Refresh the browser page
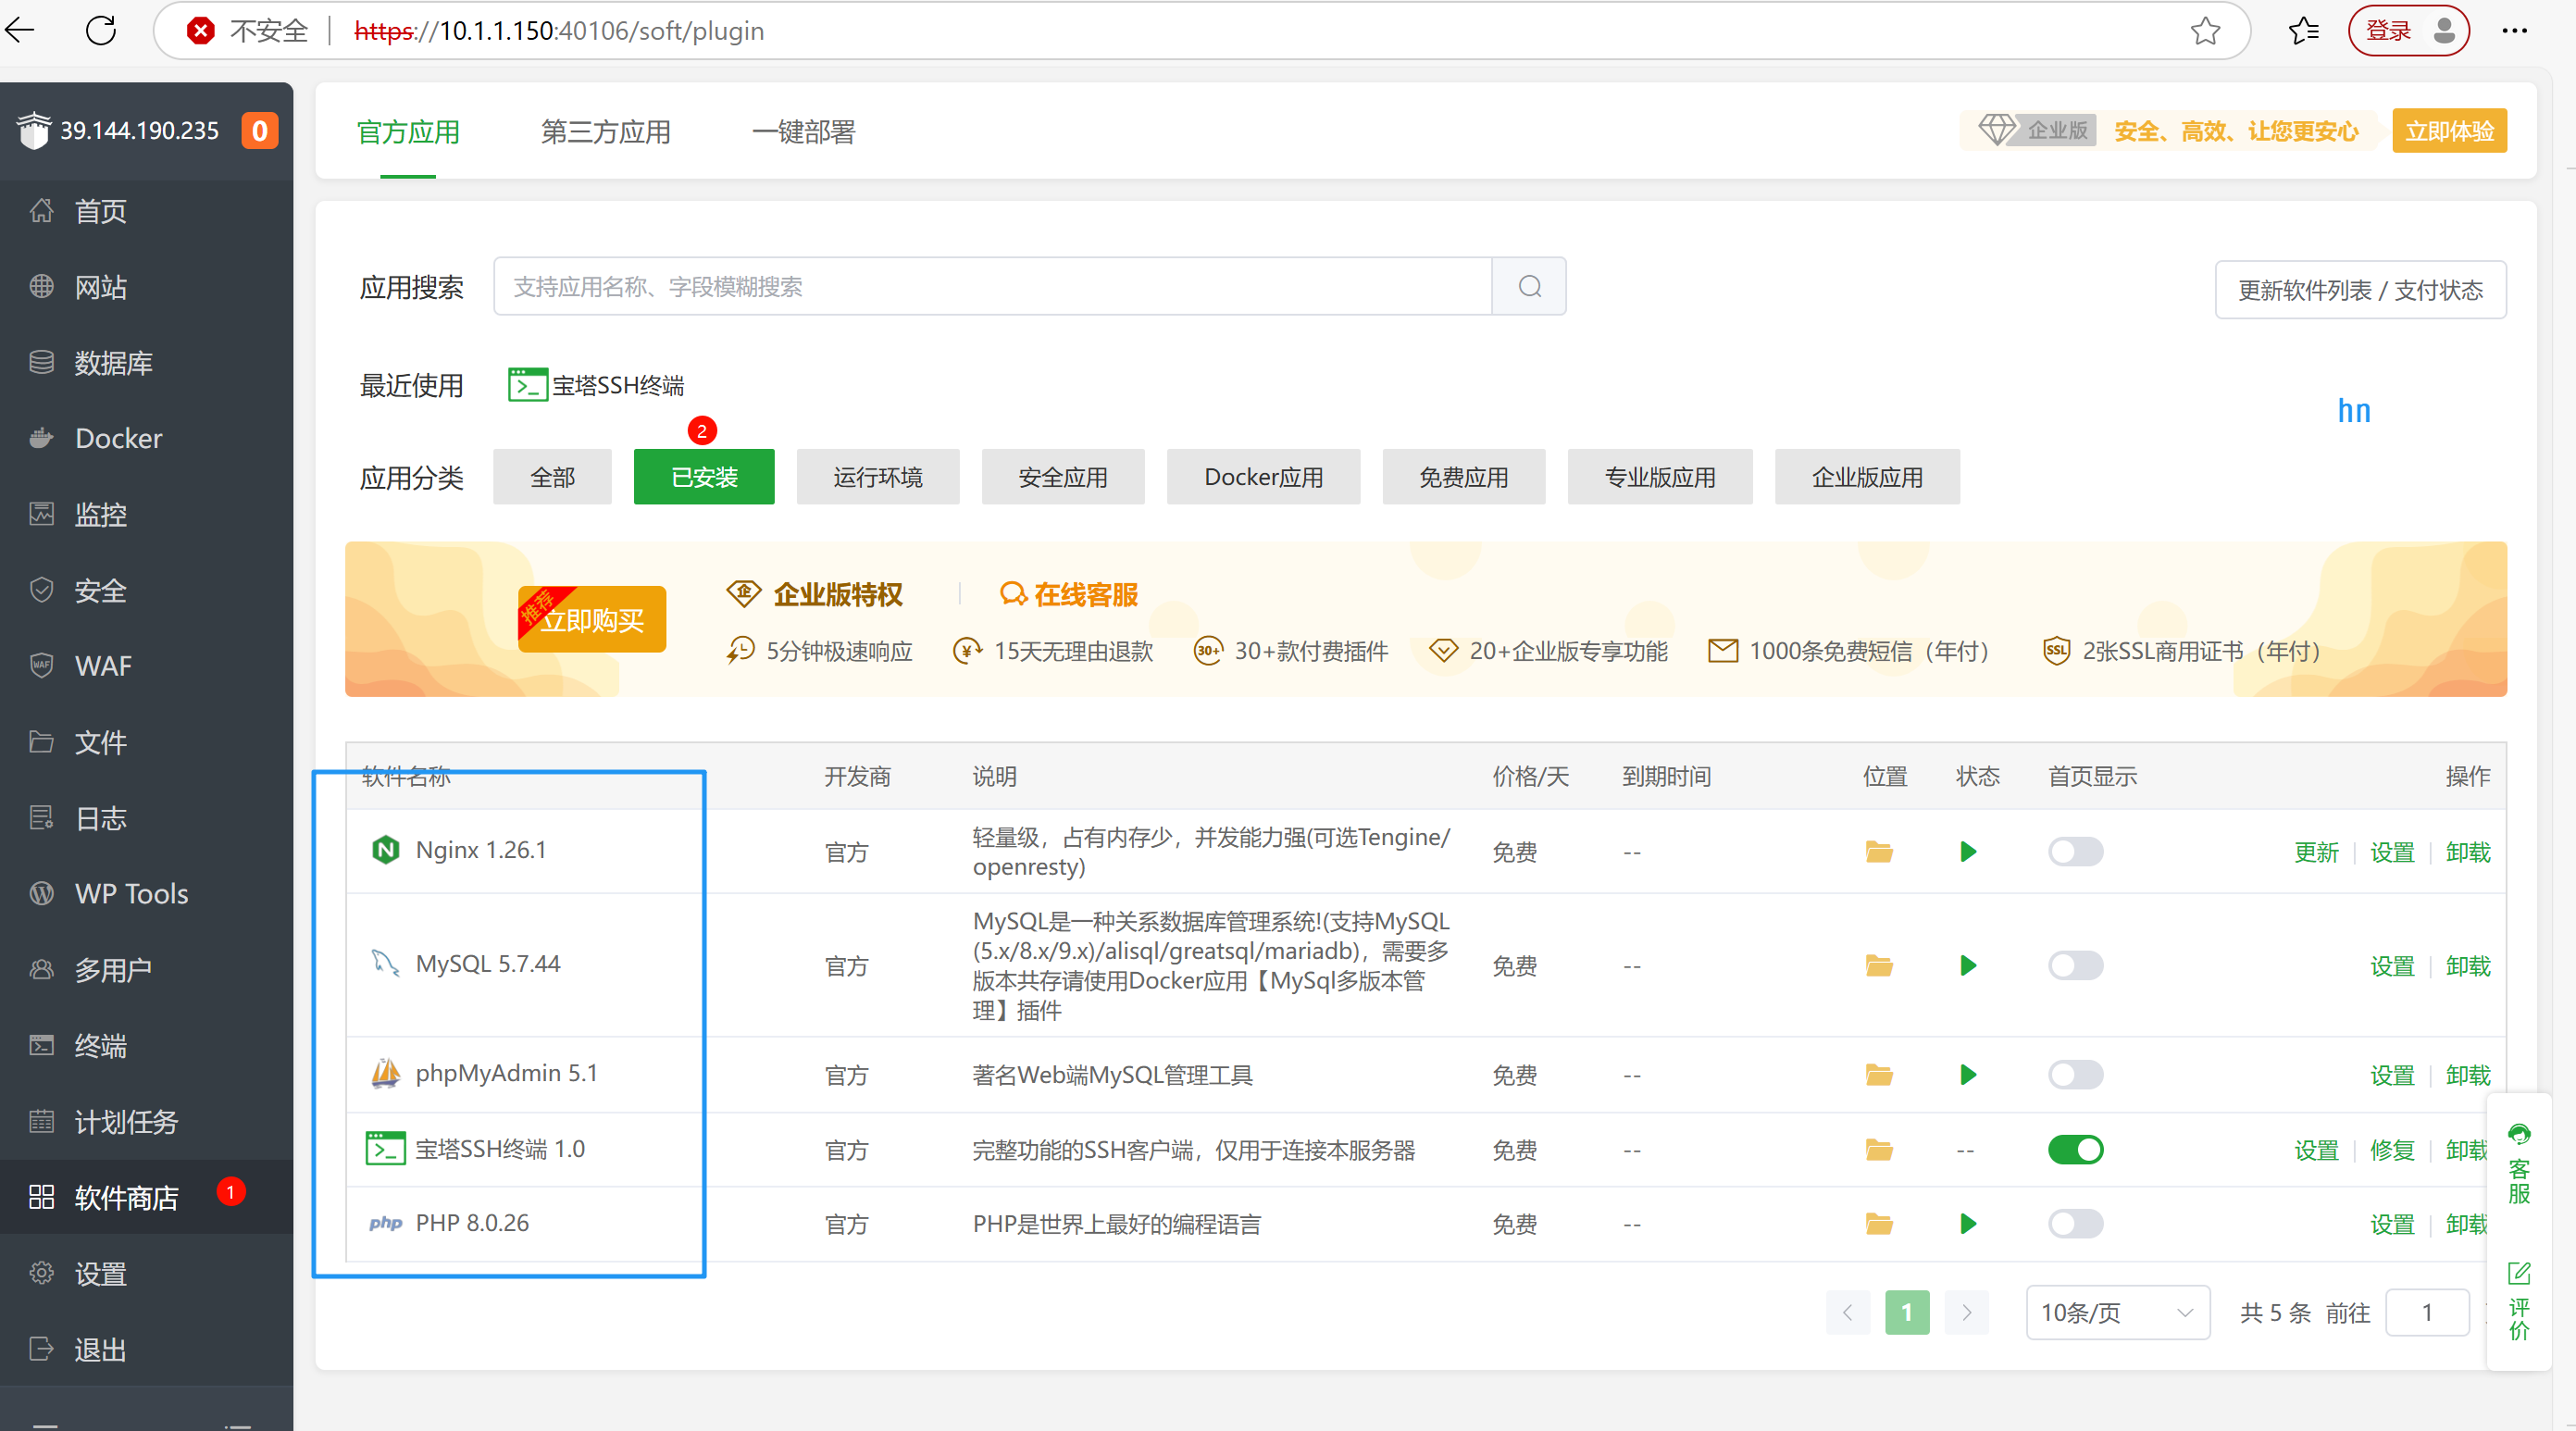The image size is (2576, 1431). tap(101, 31)
